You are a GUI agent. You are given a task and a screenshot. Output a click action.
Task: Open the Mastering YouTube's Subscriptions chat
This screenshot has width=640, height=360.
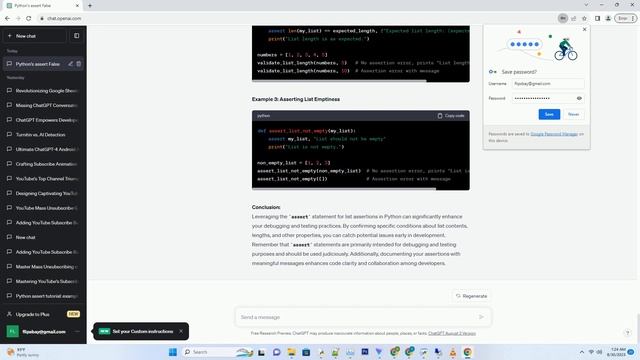coord(43,281)
